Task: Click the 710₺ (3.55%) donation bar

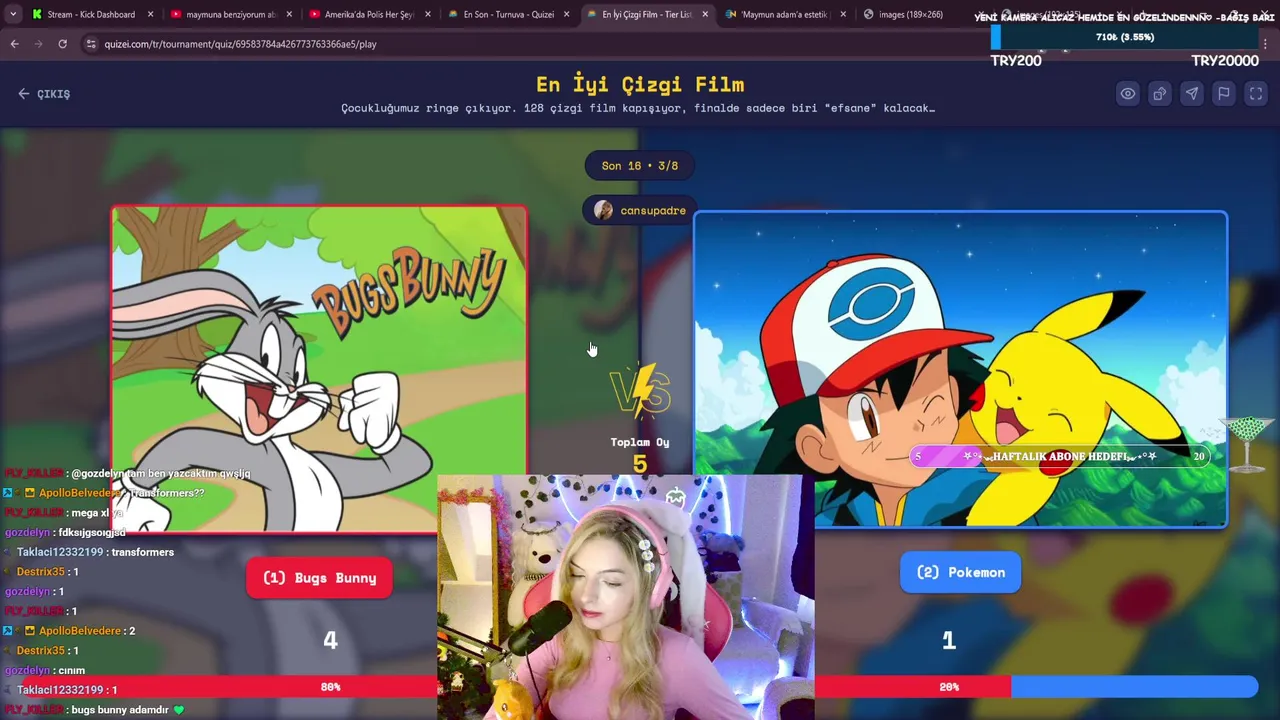Action: (x=1125, y=37)
